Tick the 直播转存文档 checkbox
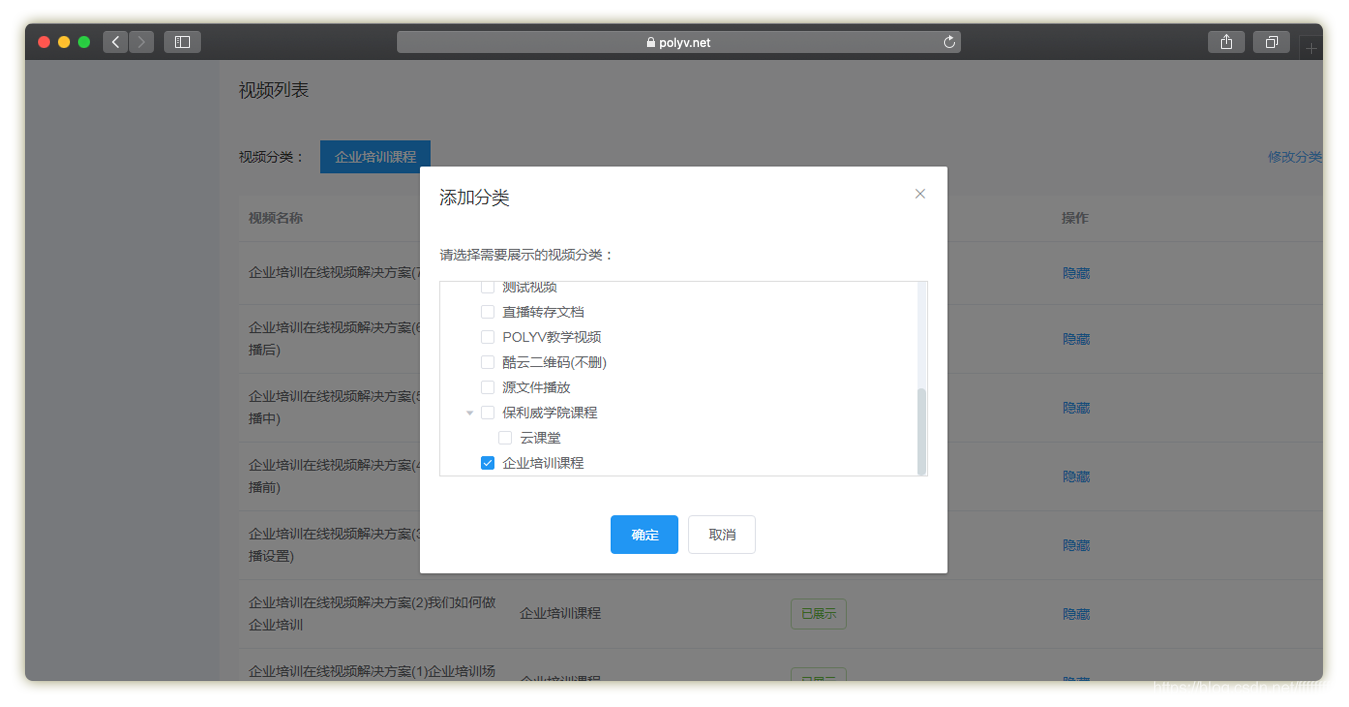 pyautogui.click(x=488, y=312)
